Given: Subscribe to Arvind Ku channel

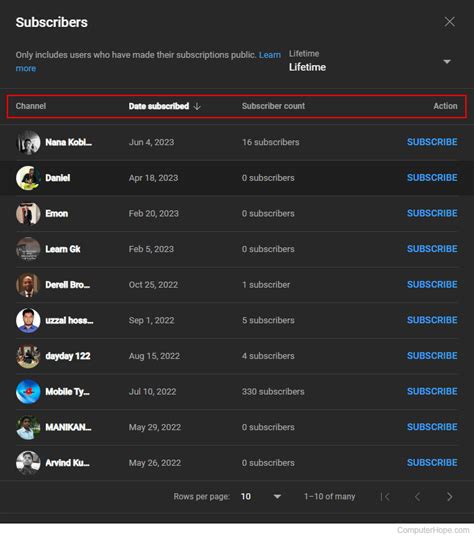Looking at the screenshot, I should point(432,463).
